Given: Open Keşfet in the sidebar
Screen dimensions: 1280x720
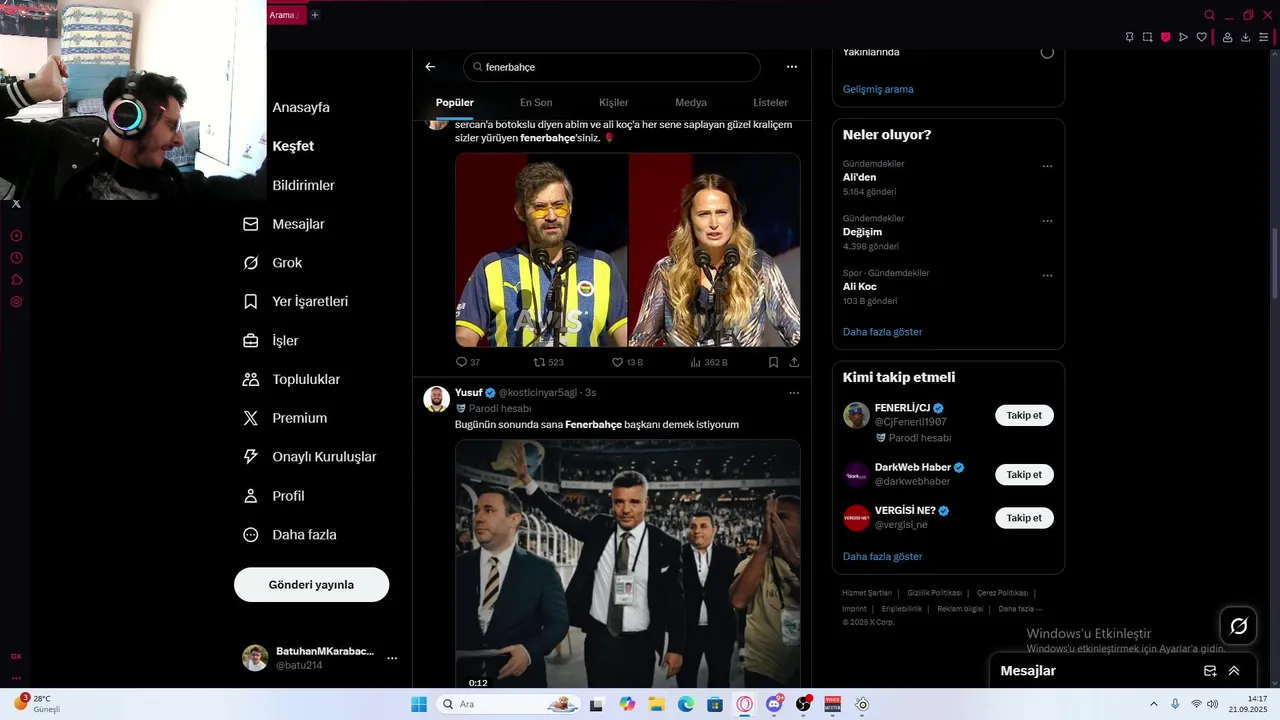Looking at the screenshot, I should [293, 146].
